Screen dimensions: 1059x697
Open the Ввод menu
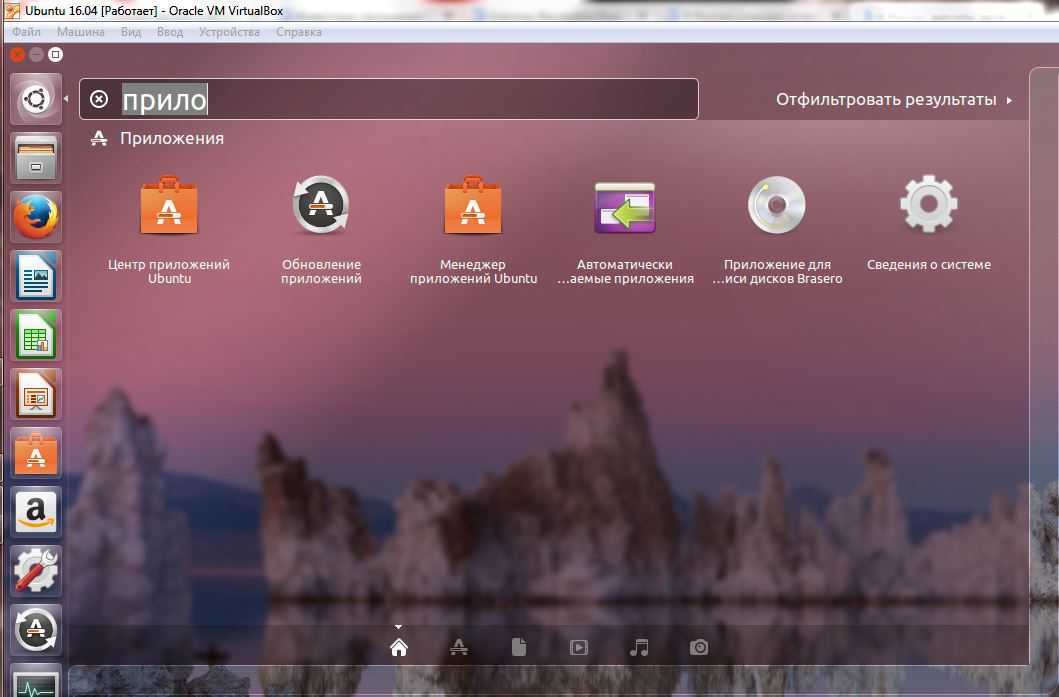pyautogui.click(x=170, y=32)
